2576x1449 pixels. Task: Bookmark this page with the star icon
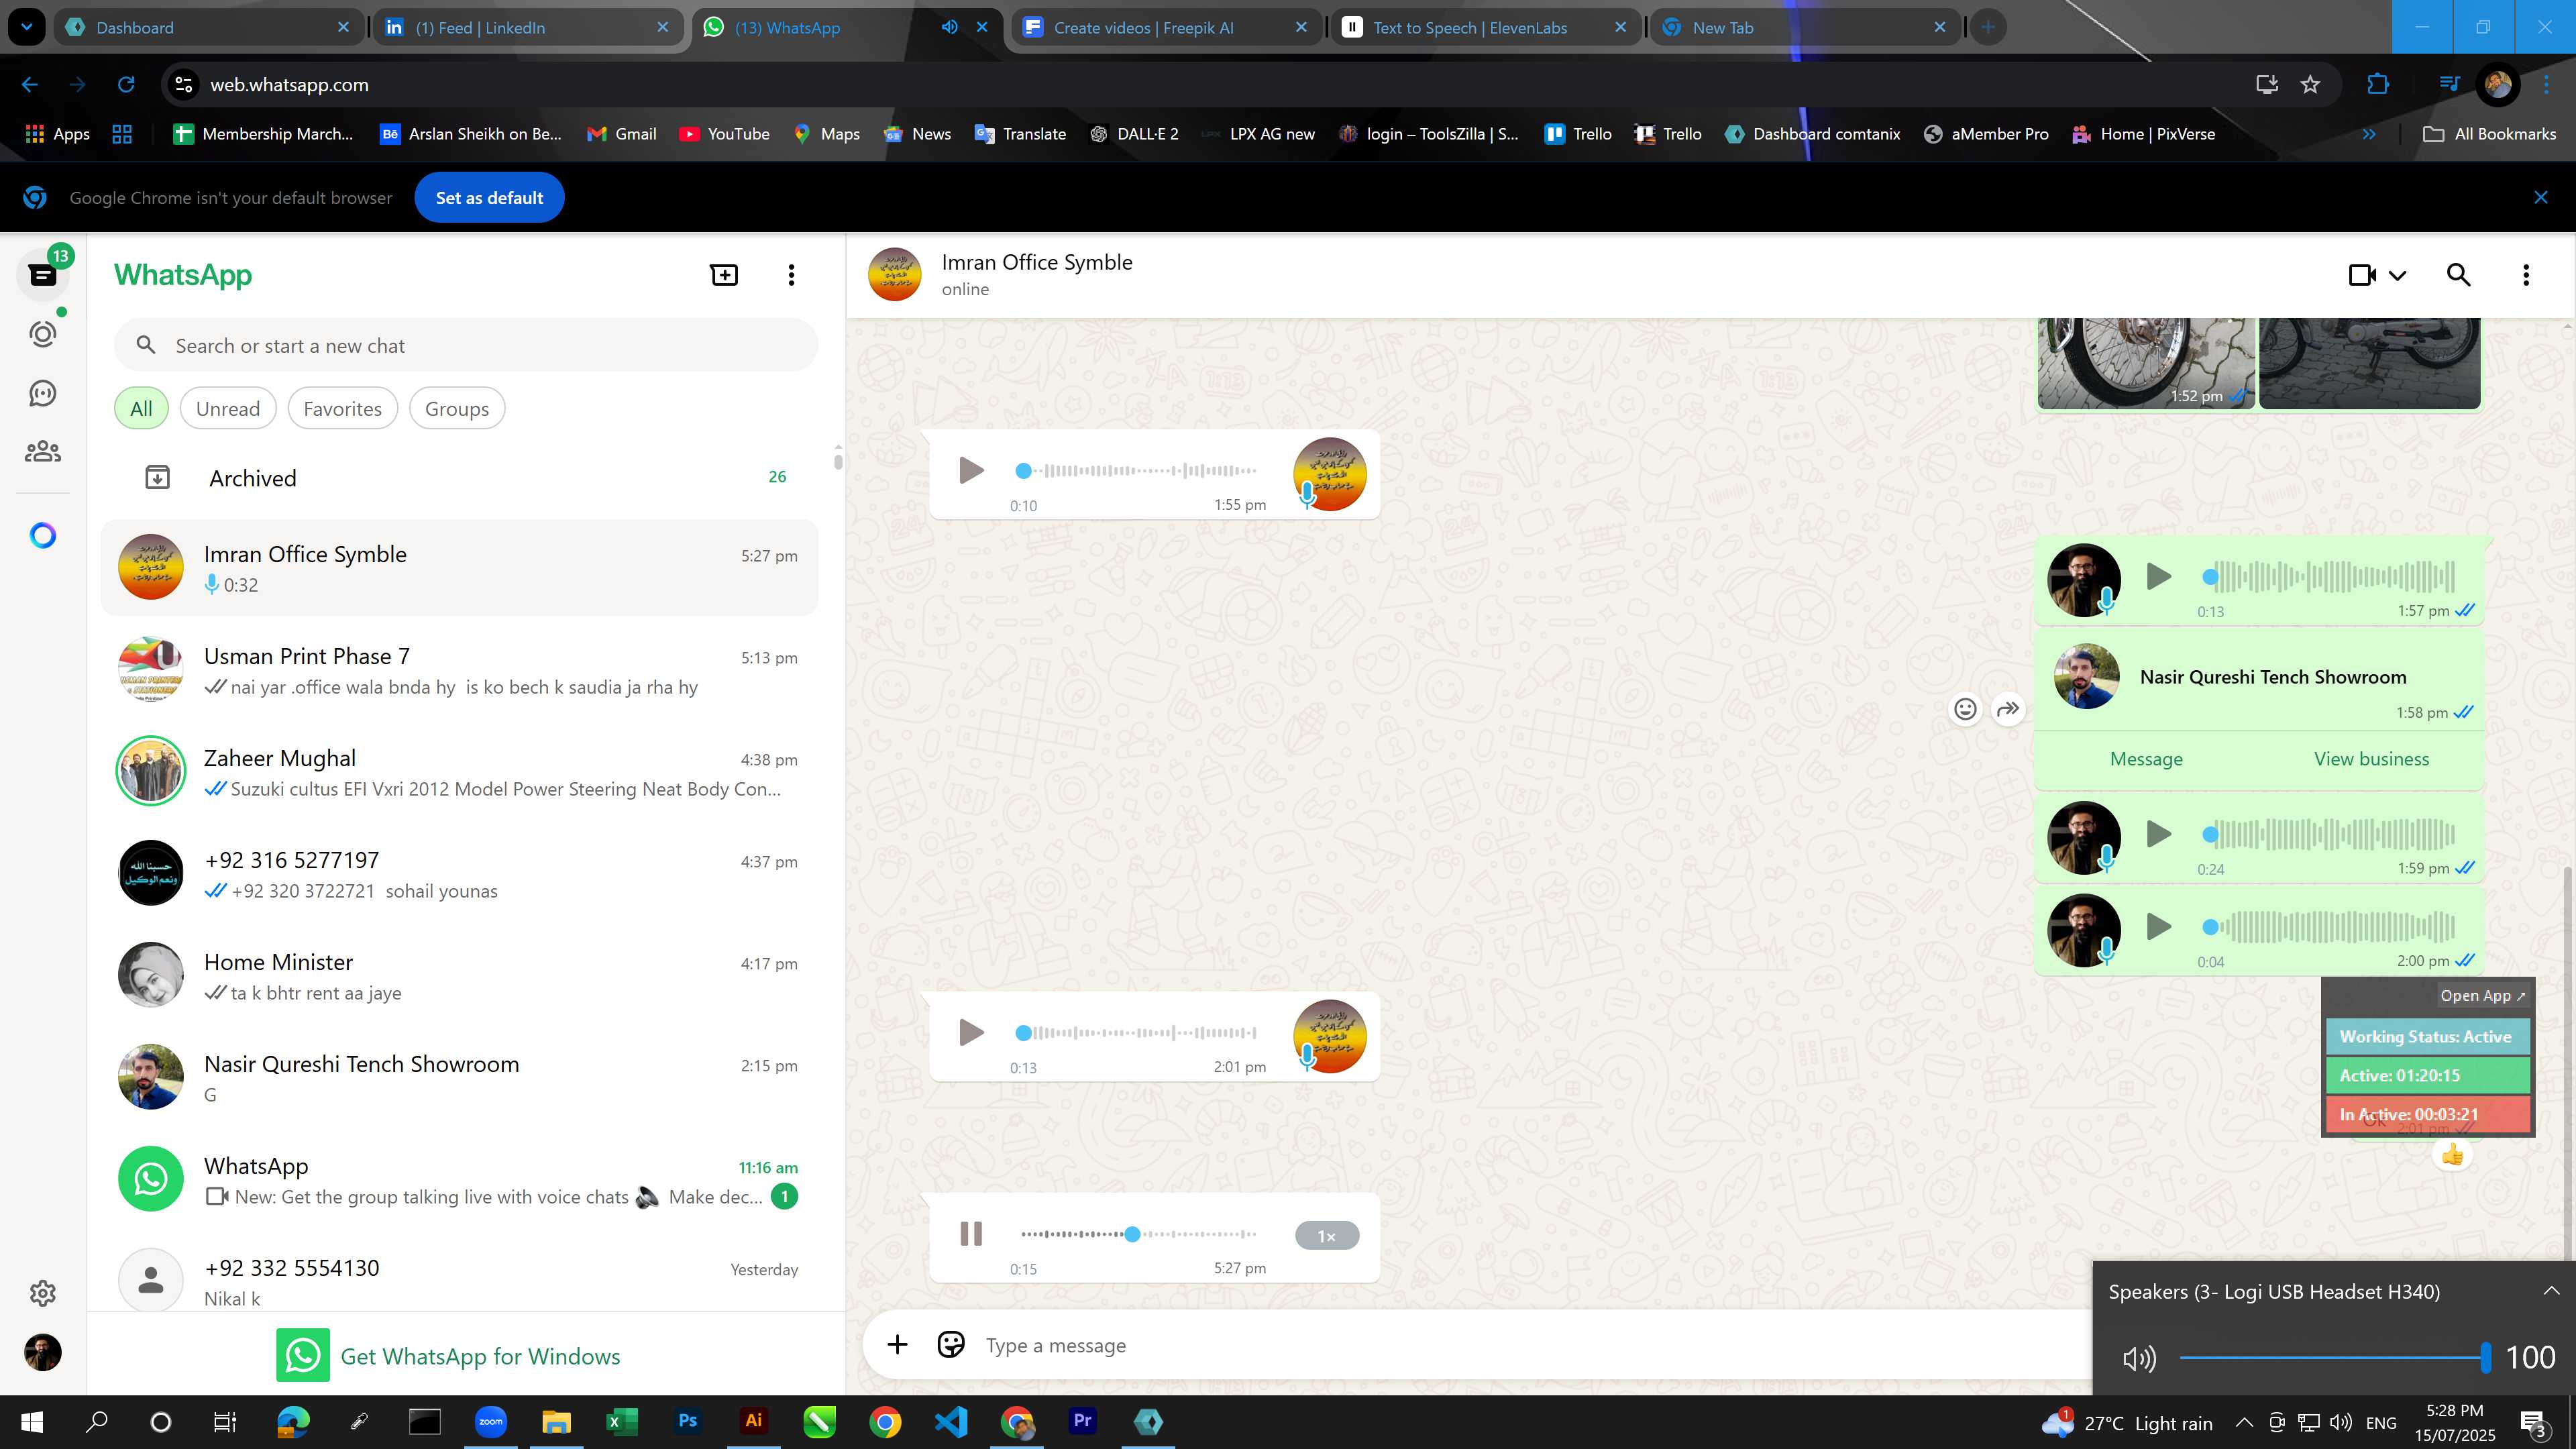[2310, 84]
